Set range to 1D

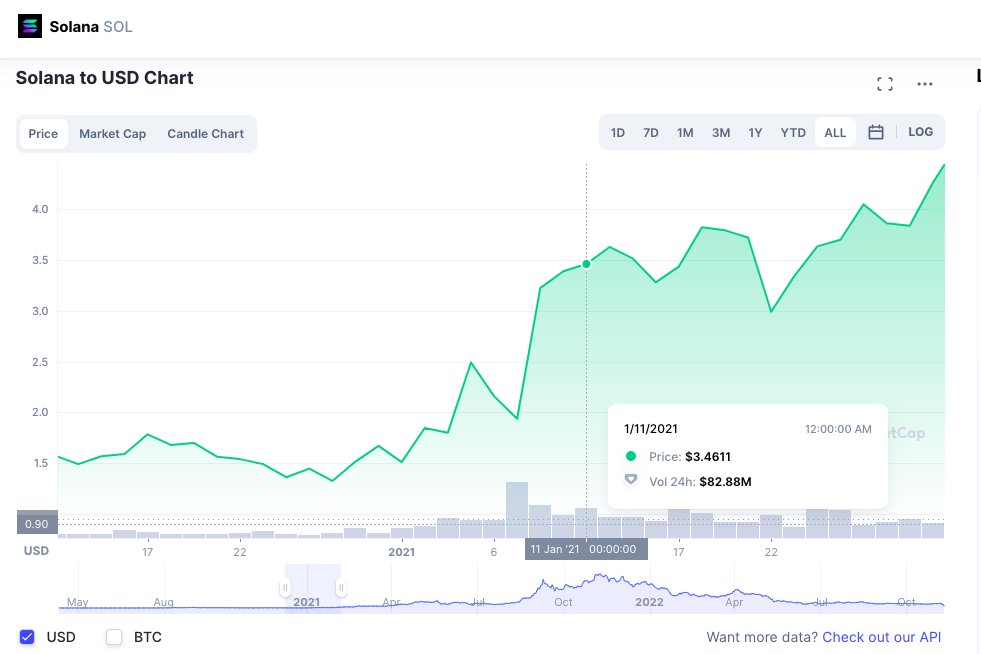point(618,133)
